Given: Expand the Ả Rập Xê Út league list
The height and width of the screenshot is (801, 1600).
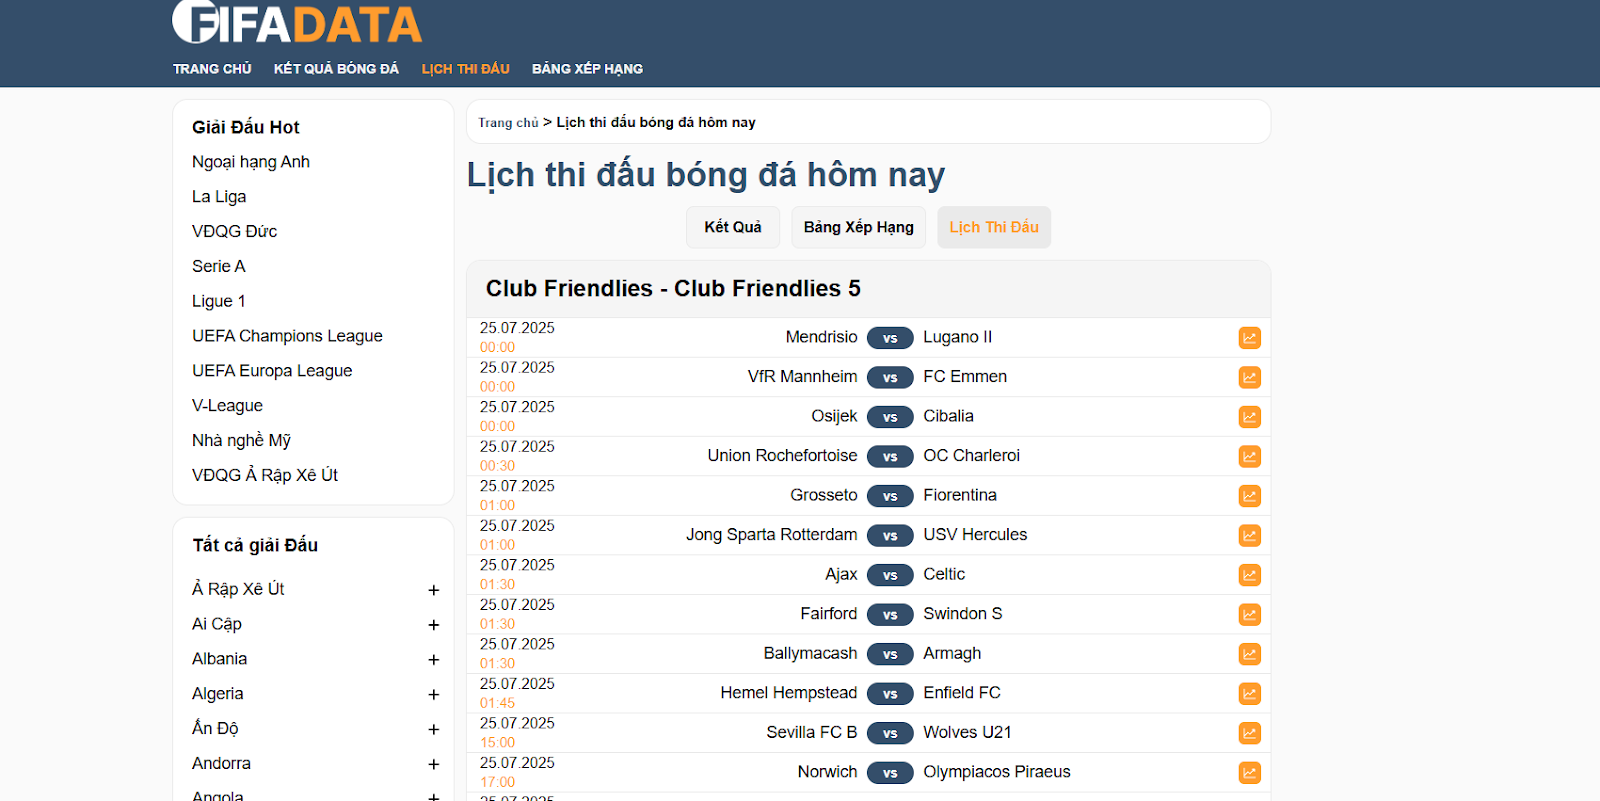Looking at the screenshot, I should click(433, 590).
